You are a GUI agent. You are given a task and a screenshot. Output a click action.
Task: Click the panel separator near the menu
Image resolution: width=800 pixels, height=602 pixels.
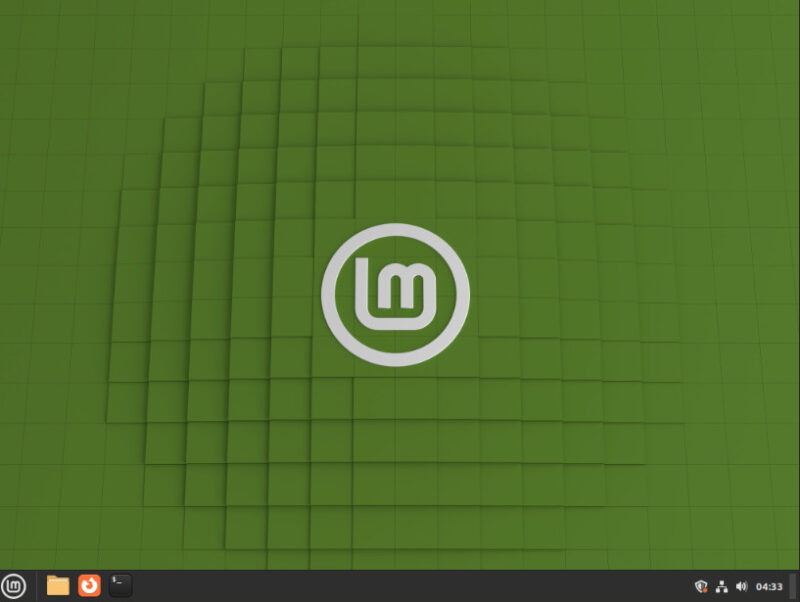(37, 587)
